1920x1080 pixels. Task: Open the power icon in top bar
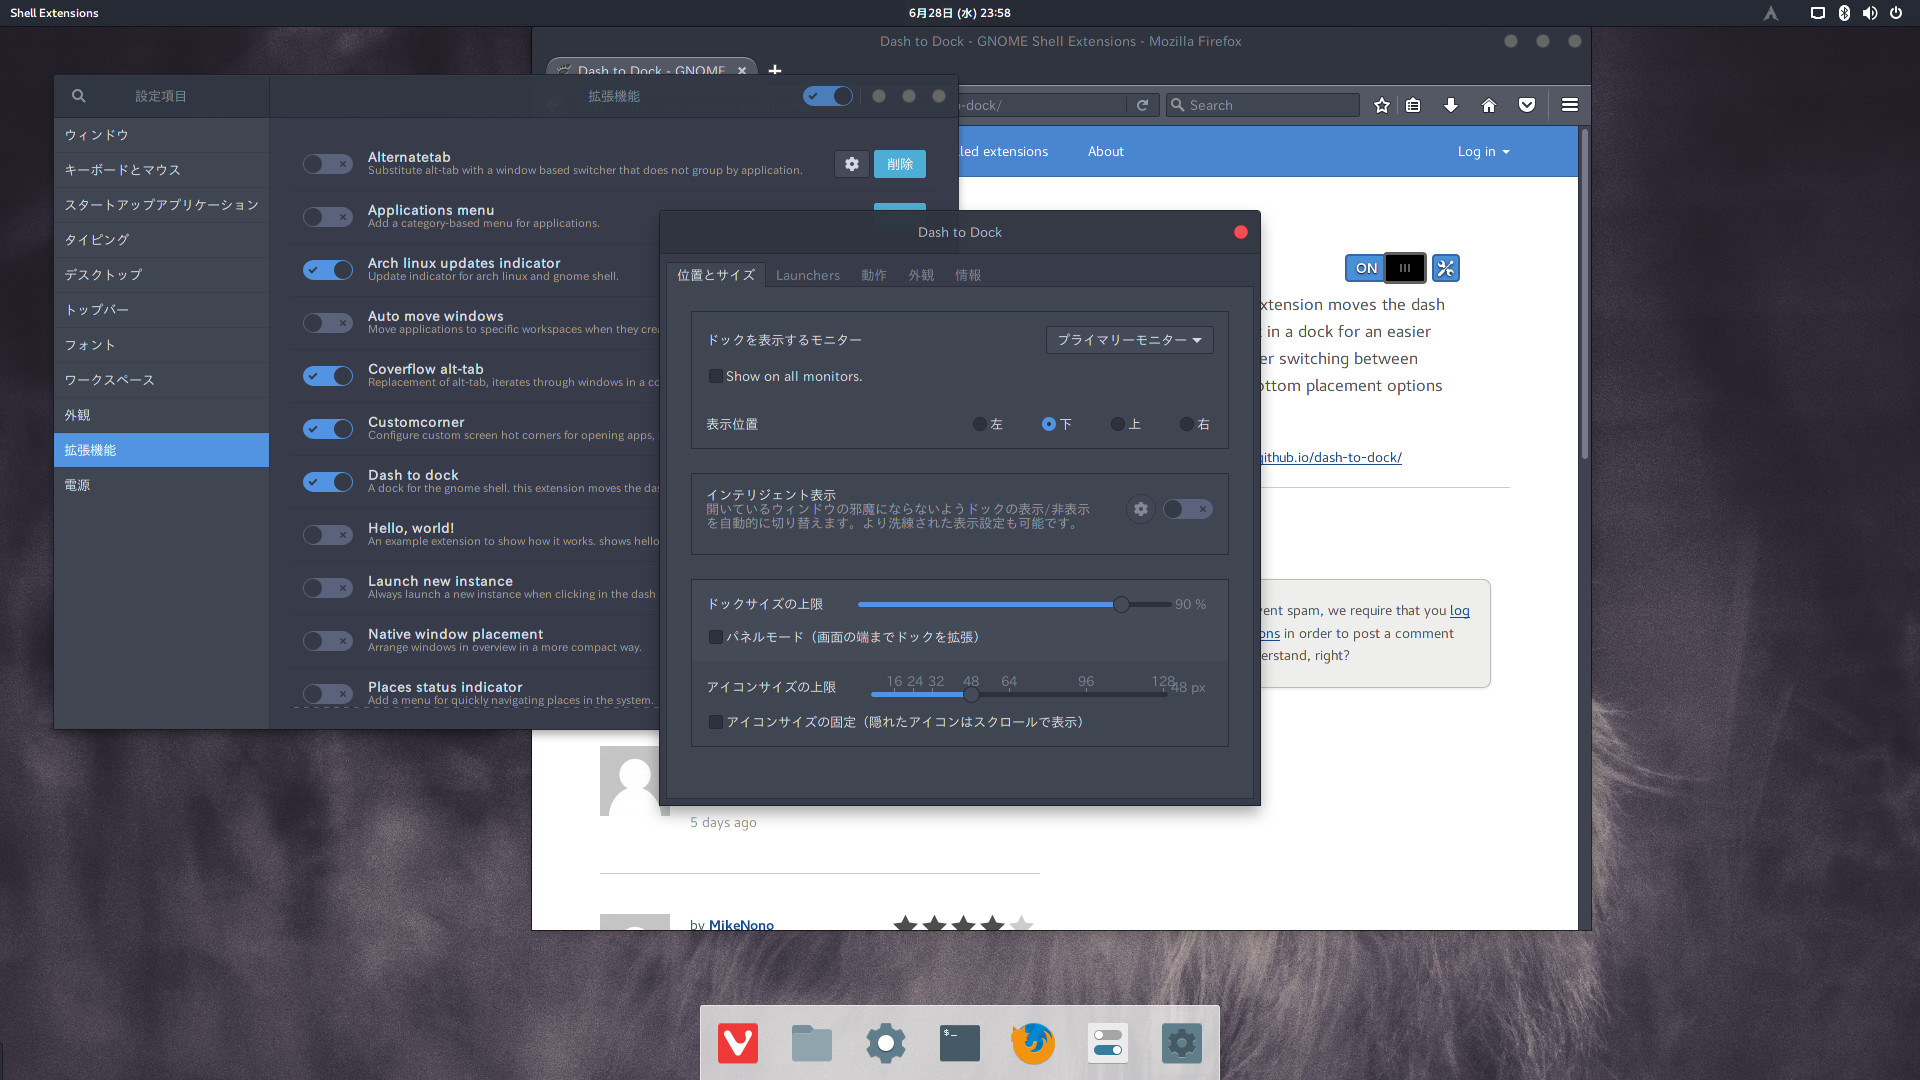[1896, 13]
